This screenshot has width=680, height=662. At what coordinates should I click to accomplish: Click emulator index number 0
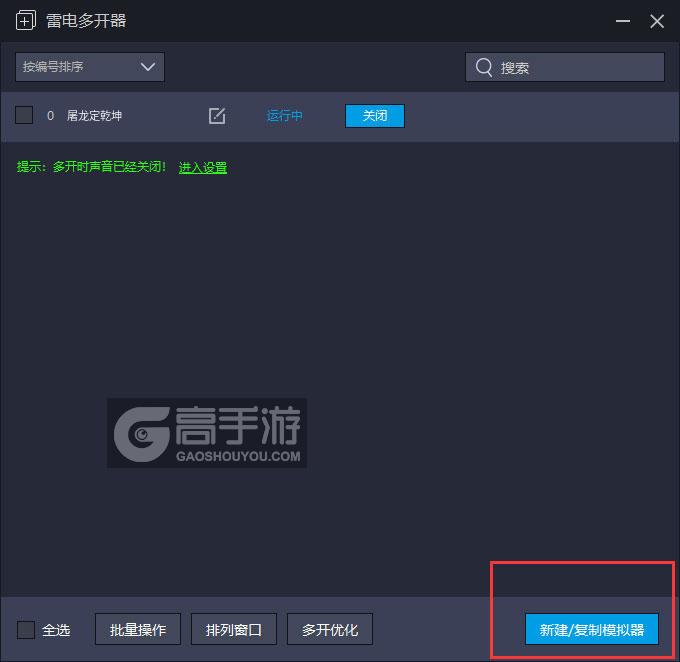pos(50,115)
